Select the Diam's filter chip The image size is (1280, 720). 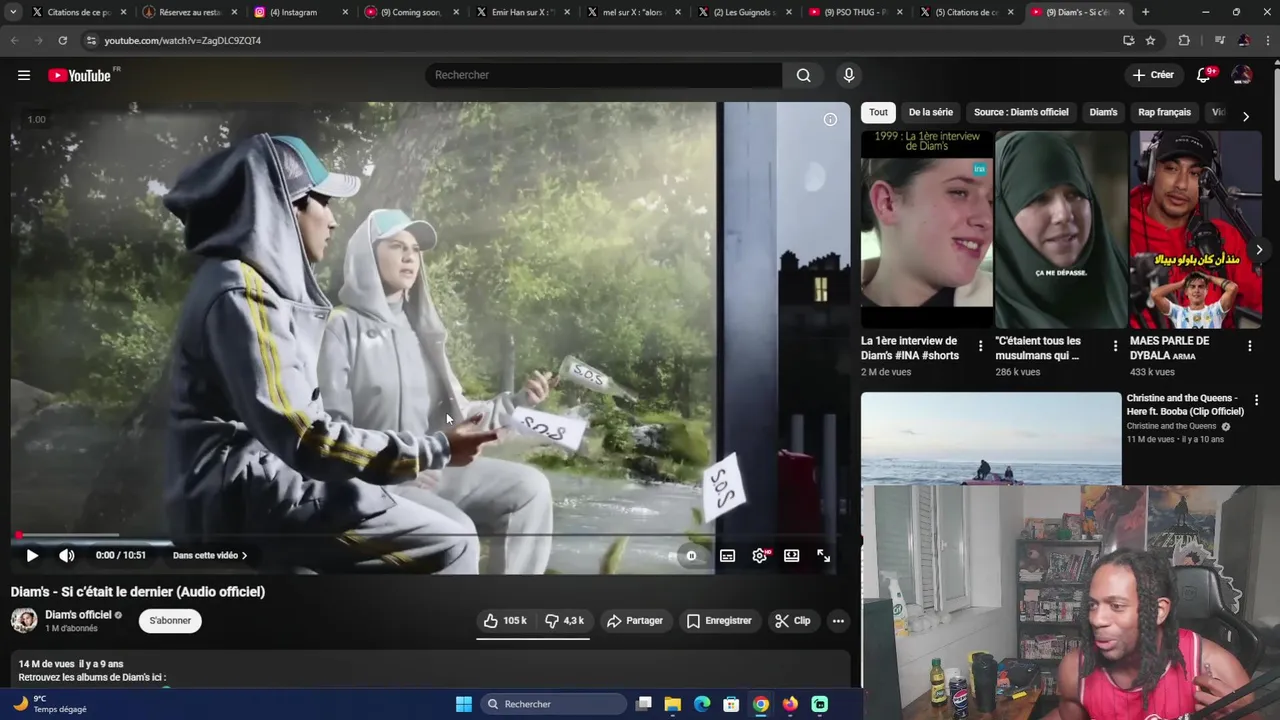[x=1103, y=112]
